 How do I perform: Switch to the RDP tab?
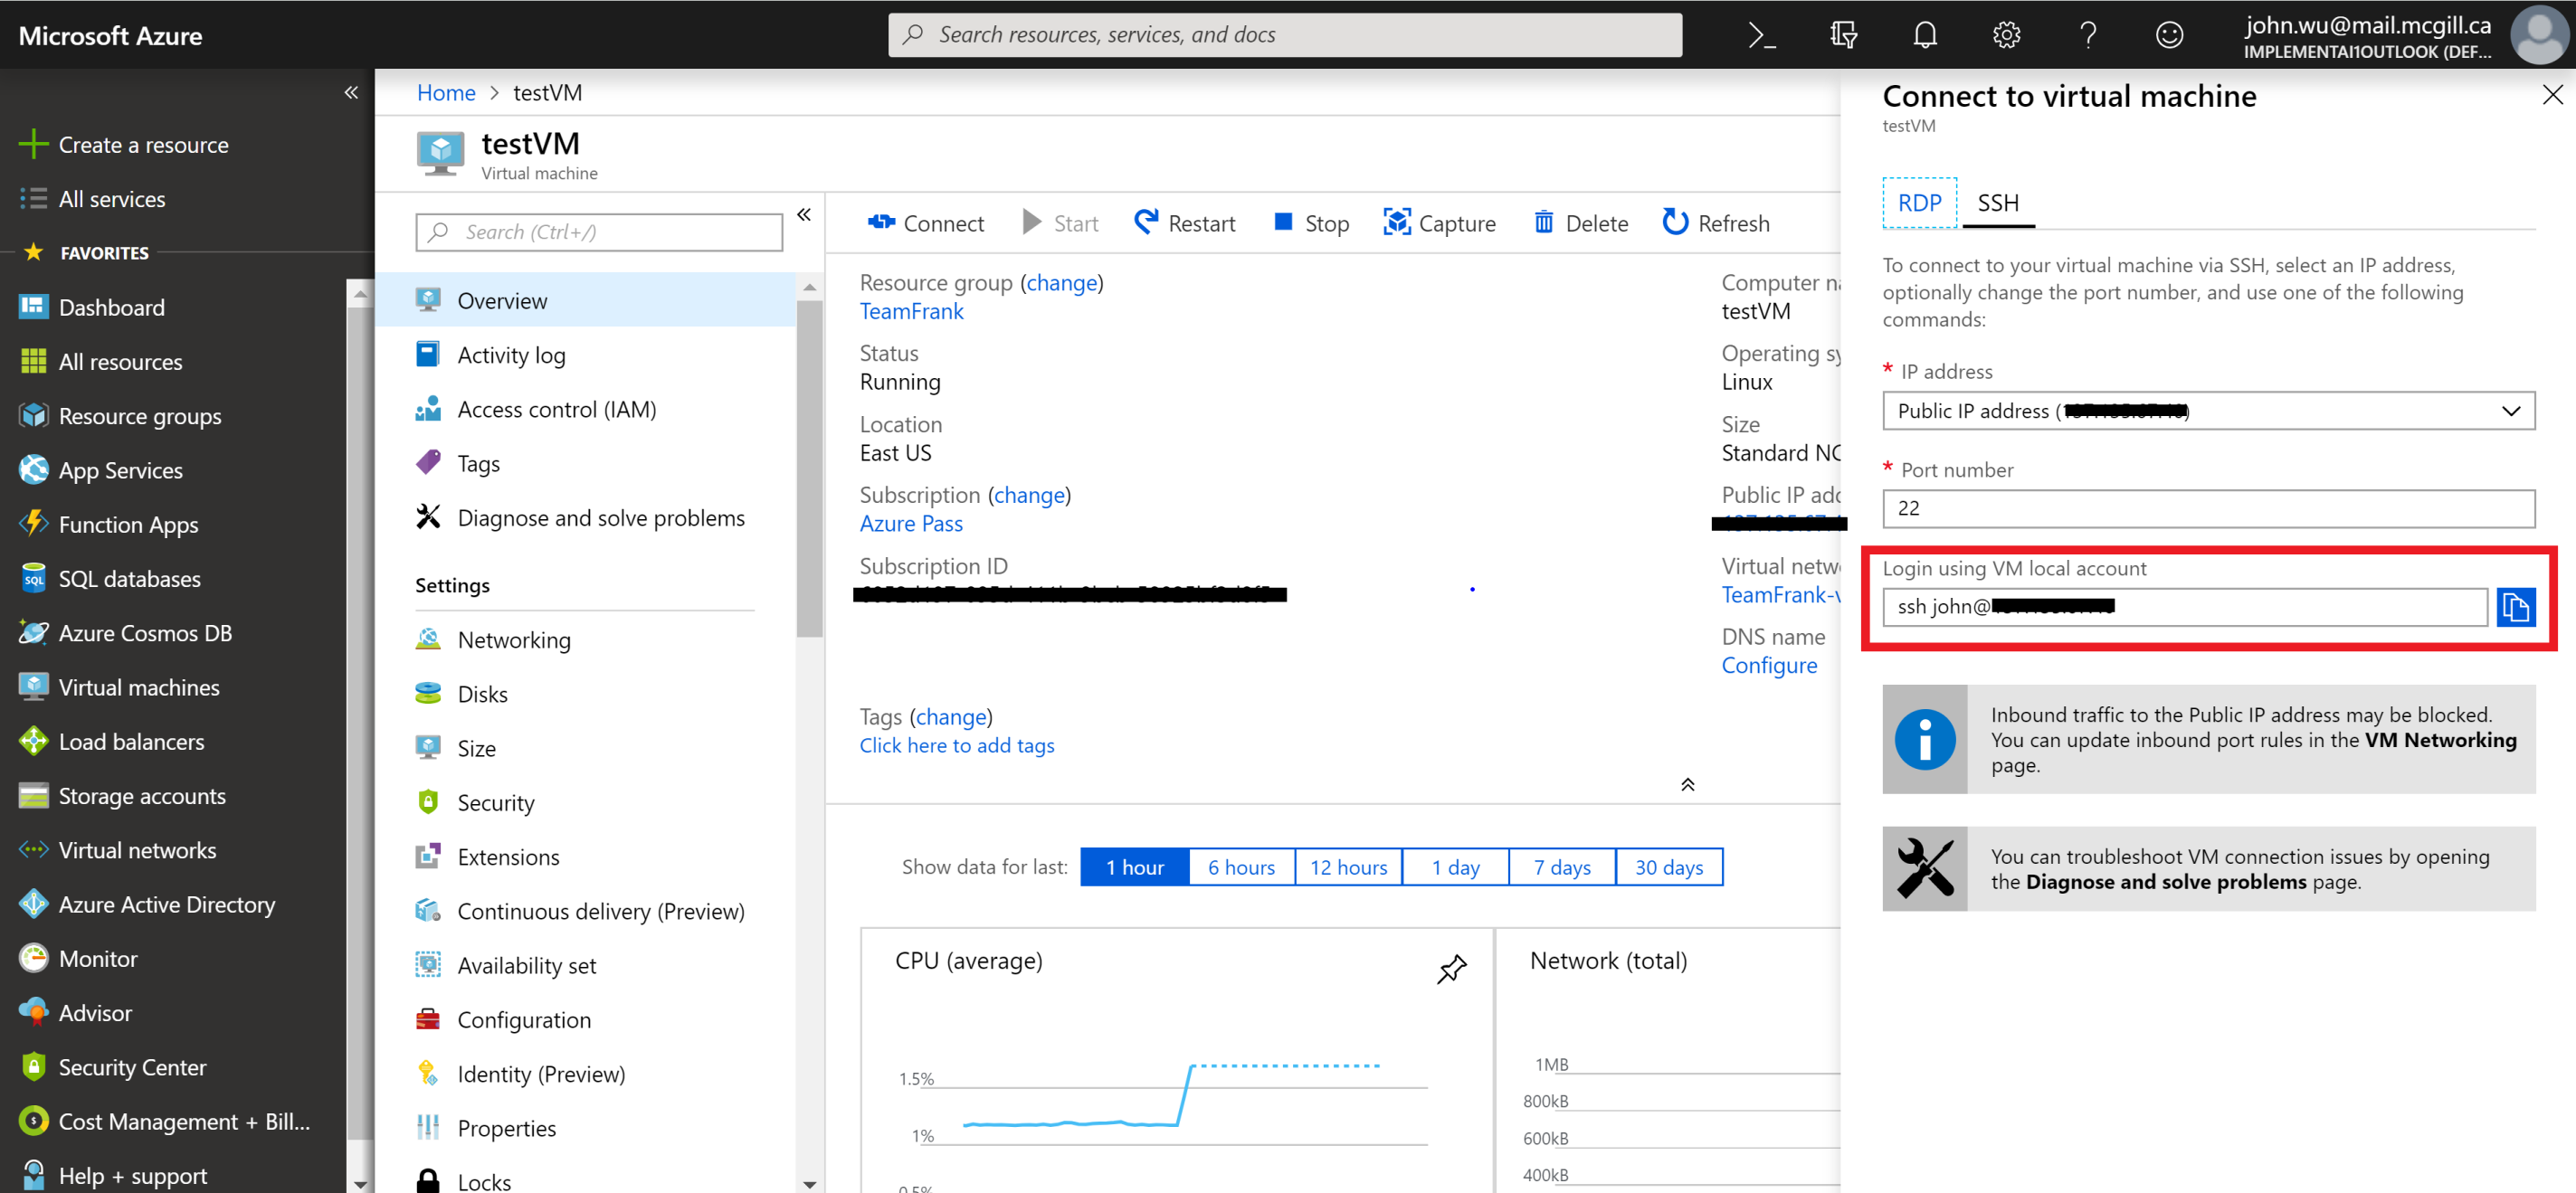1919,203
